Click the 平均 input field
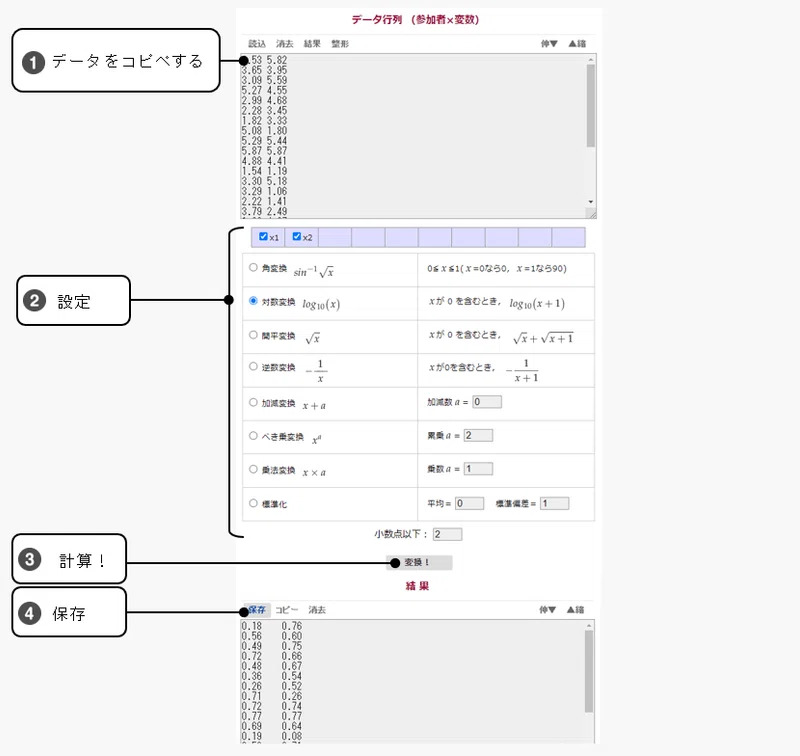 (x=469, y=503)
